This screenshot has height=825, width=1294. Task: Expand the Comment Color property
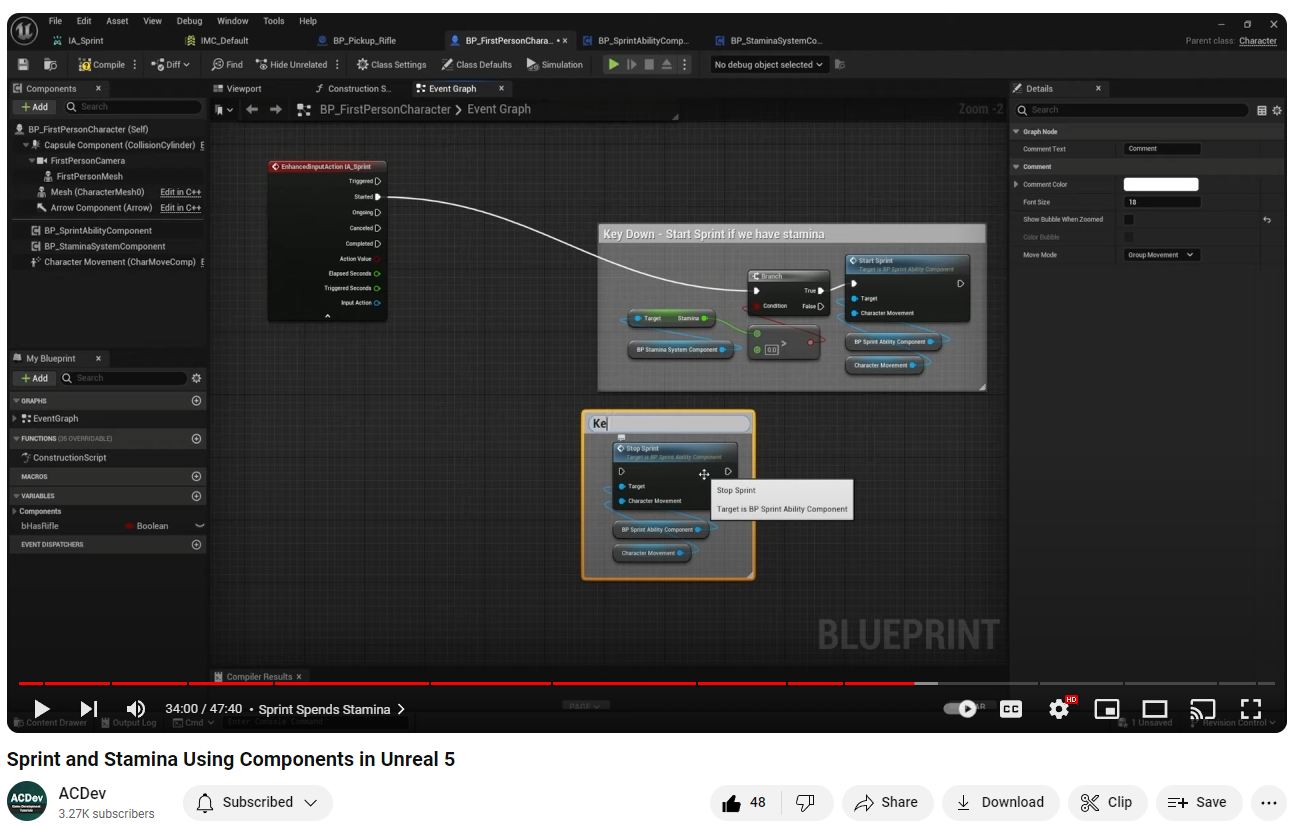pyautogui.click(x=1016, y=184)
